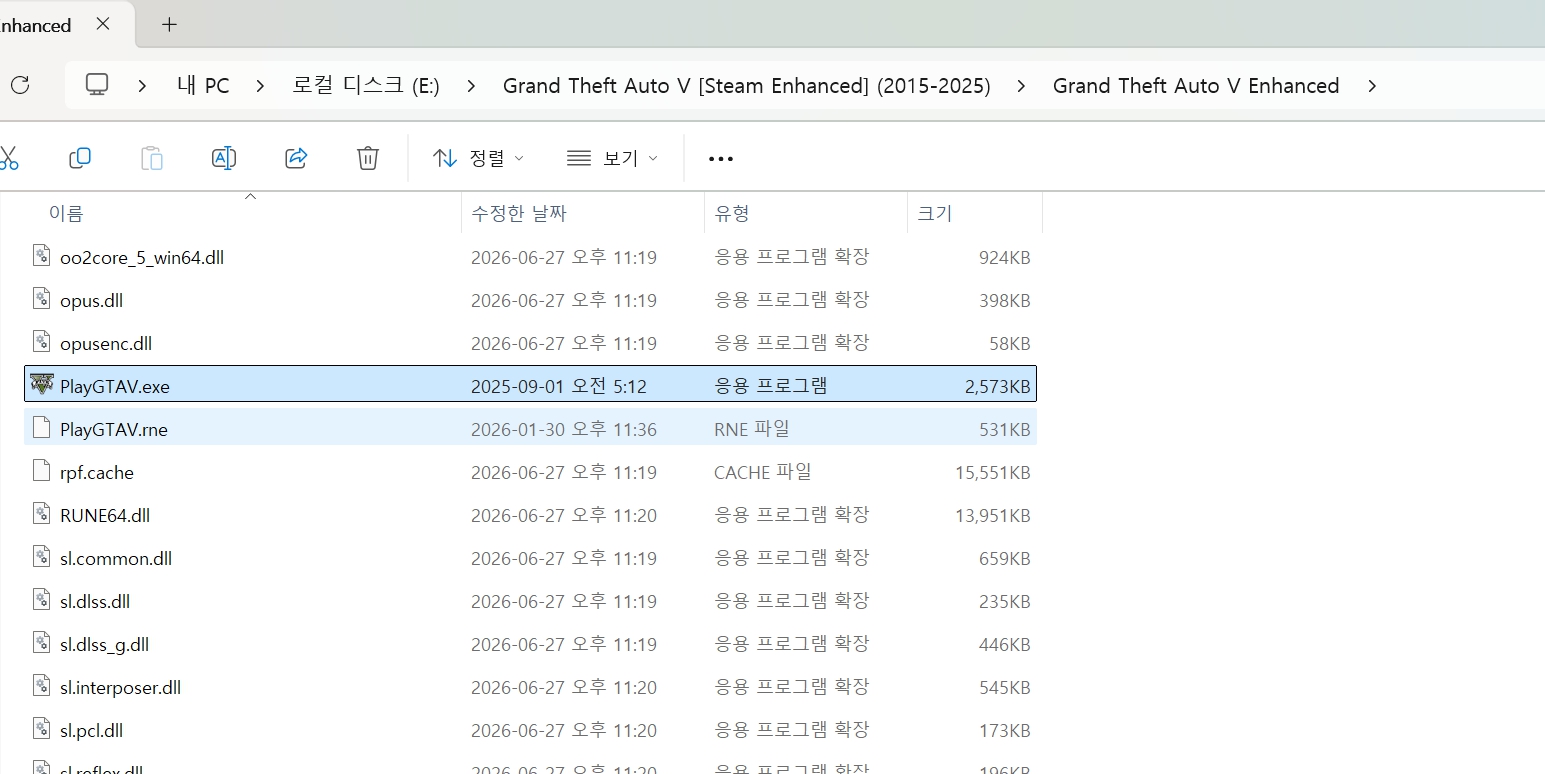Image resolution: width=1545 pixels, height=774 pixels.
Task: Click GTA V icon of PlayGTAV.exe
Action: pos(41,384)
